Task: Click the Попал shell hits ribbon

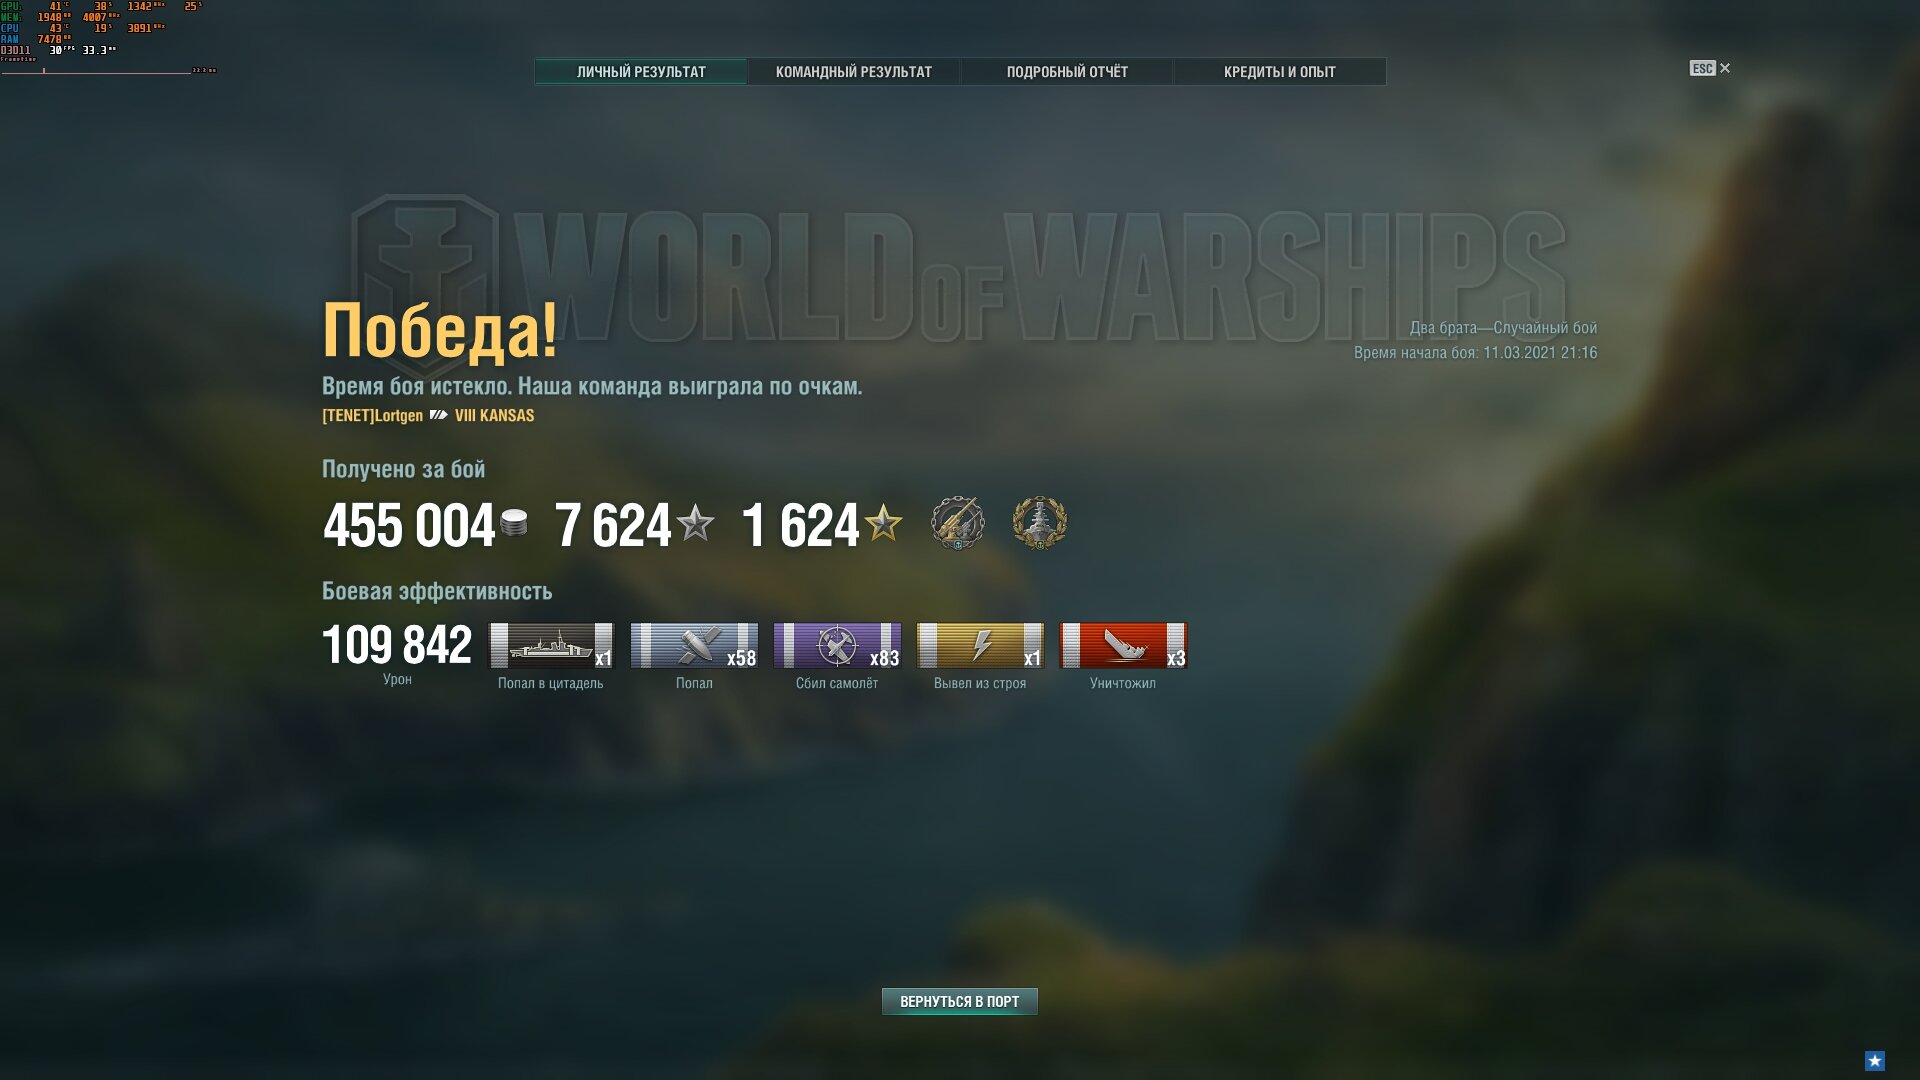Action: pyautogui.click(x=694, y=645)
